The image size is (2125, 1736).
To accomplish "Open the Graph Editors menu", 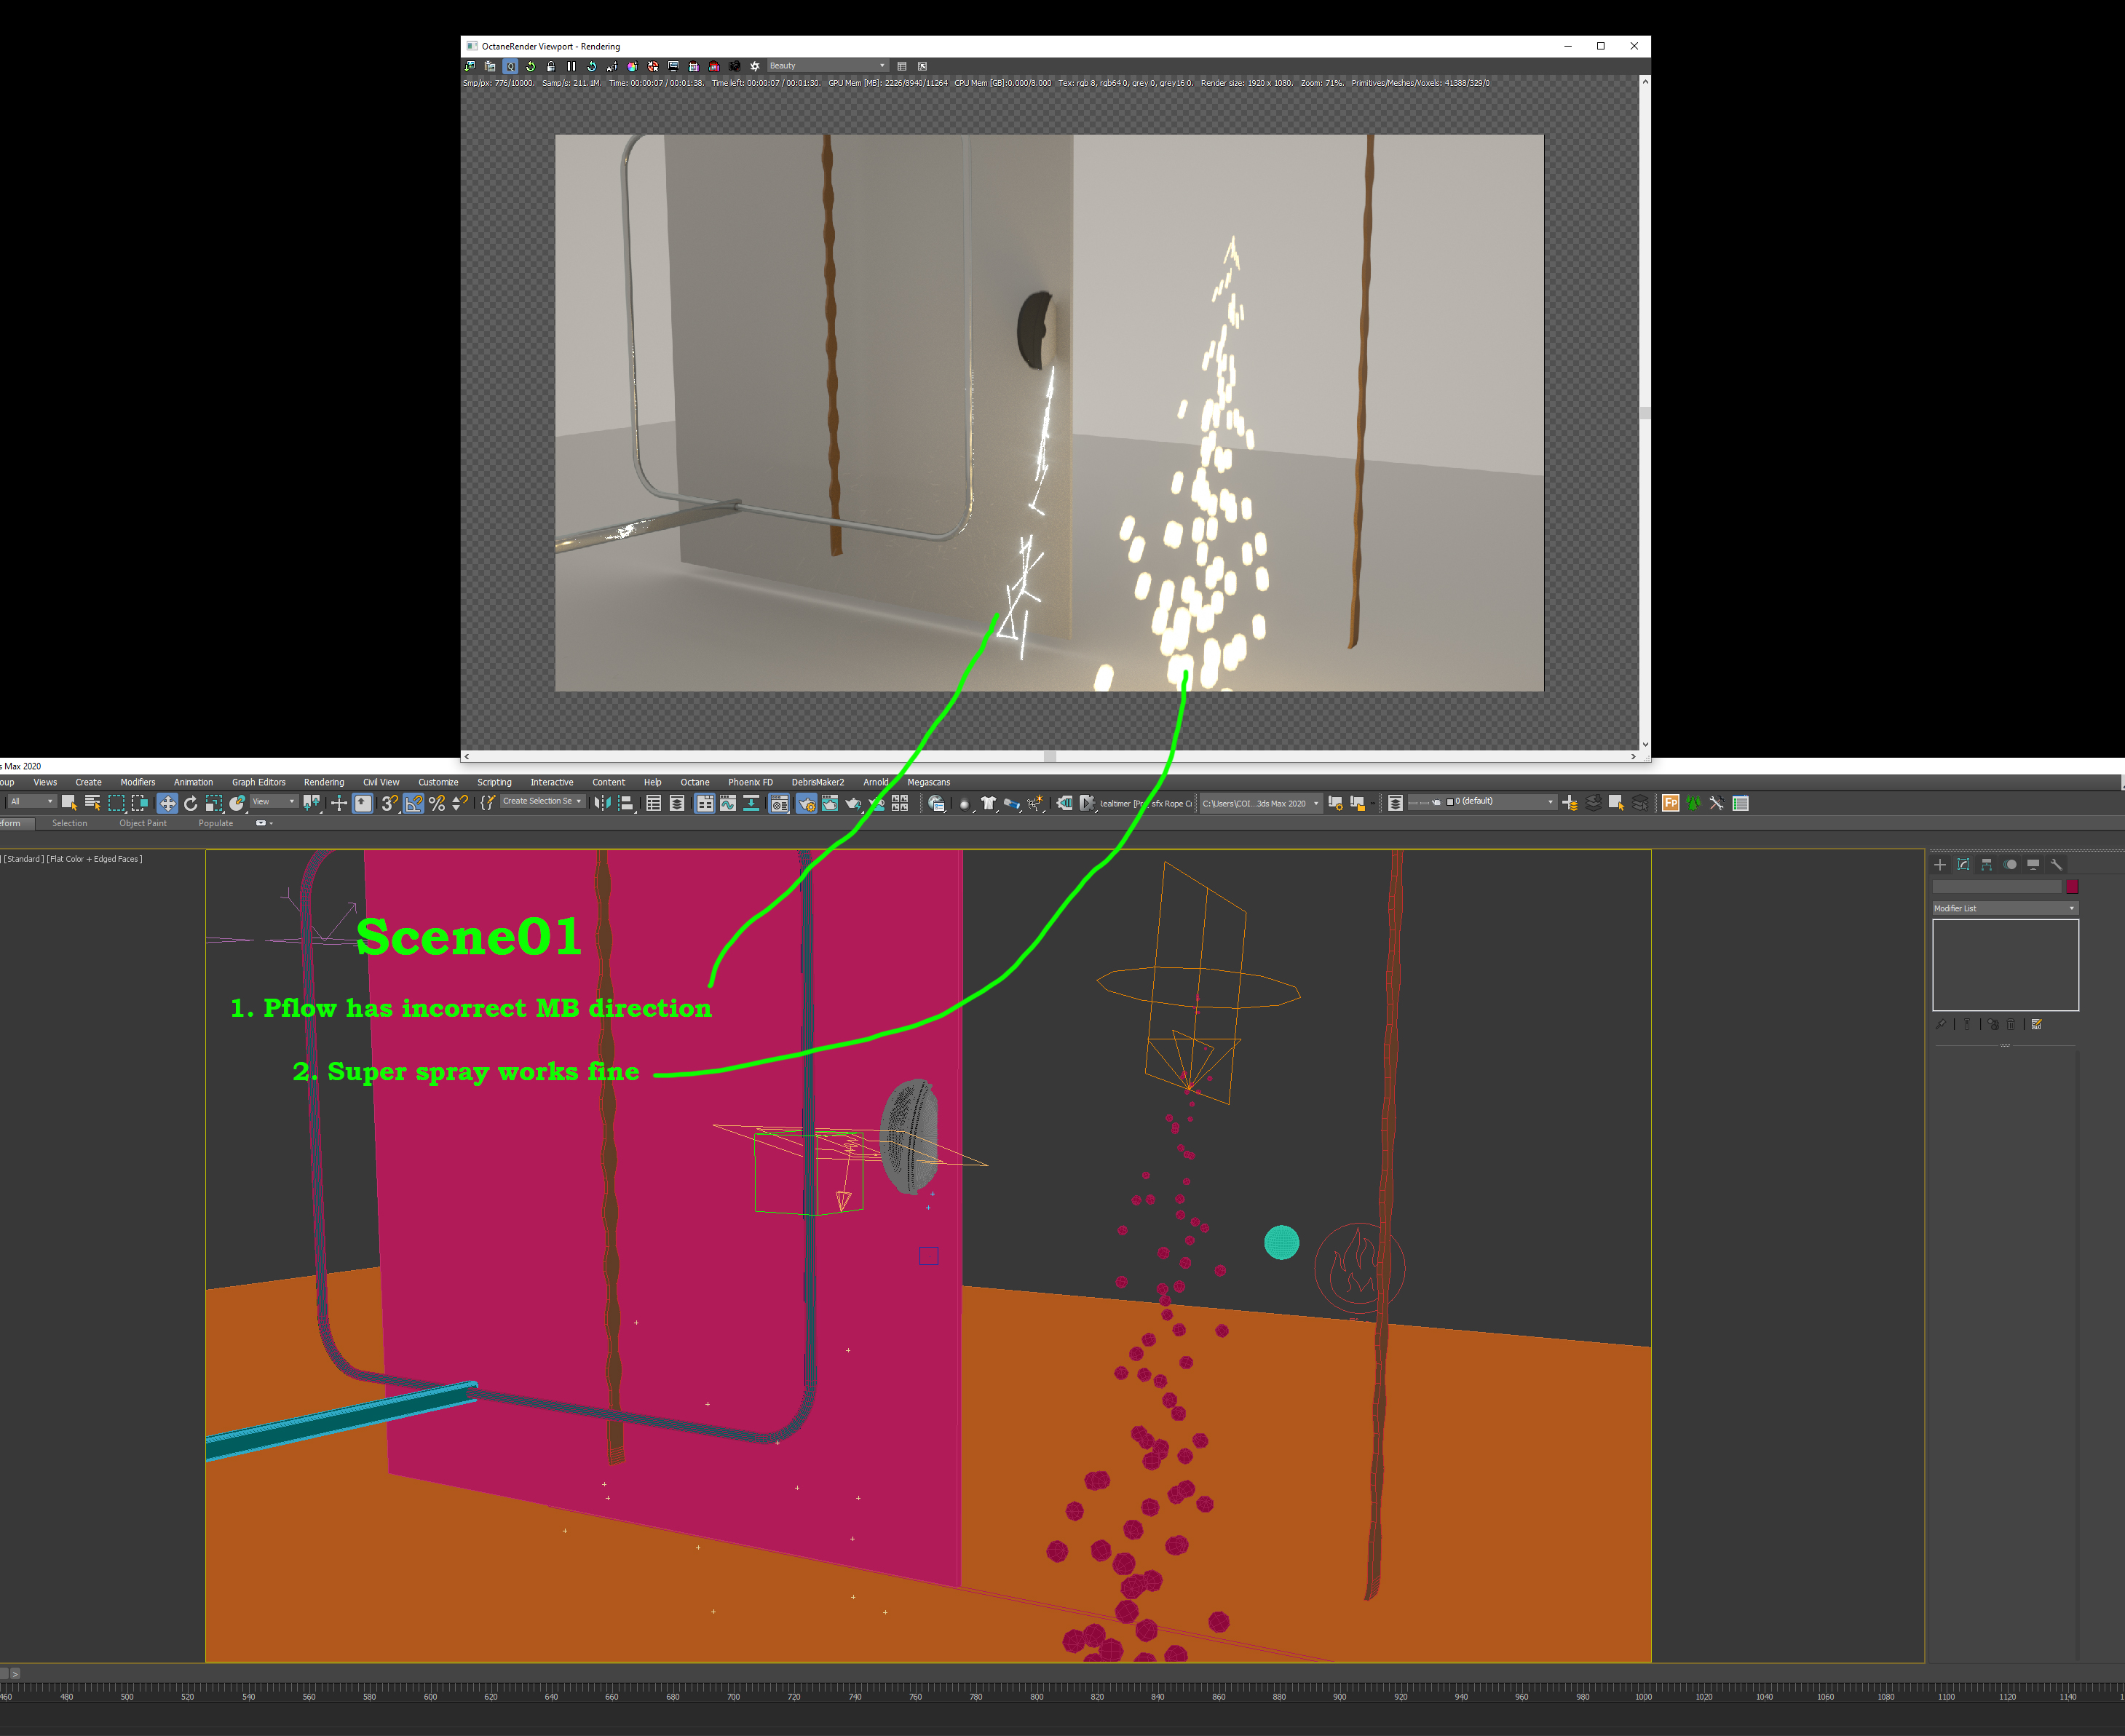I will 258,782.
